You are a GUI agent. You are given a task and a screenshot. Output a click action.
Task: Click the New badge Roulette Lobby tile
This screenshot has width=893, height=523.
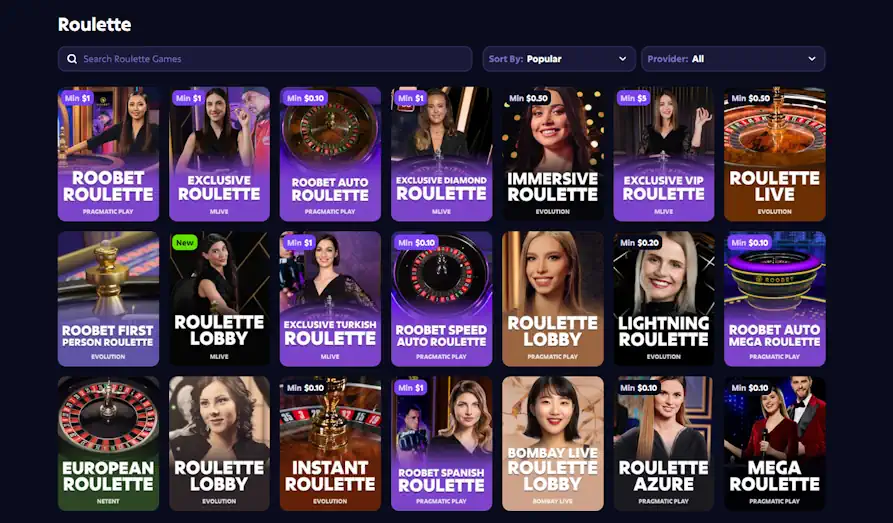coord(219,299)
